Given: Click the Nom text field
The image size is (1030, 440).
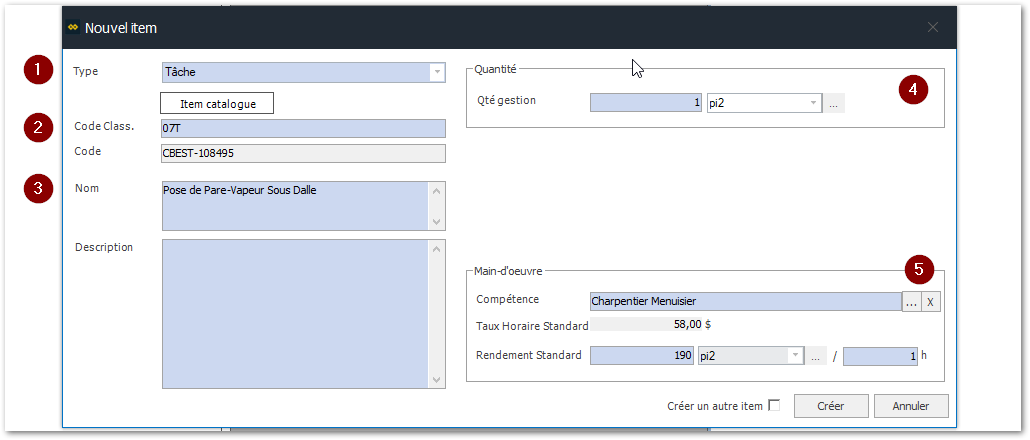Looking at the screenshot, I should [x=295, y=206].
